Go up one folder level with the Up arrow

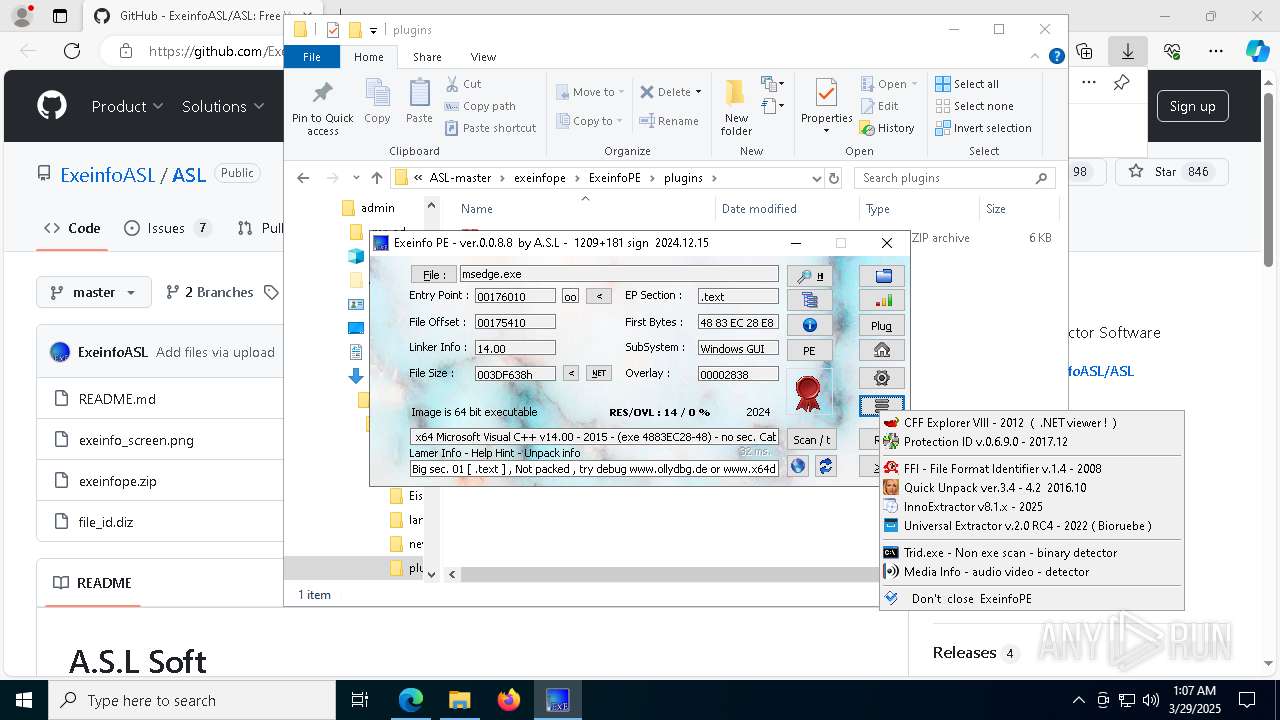point(376,178)
